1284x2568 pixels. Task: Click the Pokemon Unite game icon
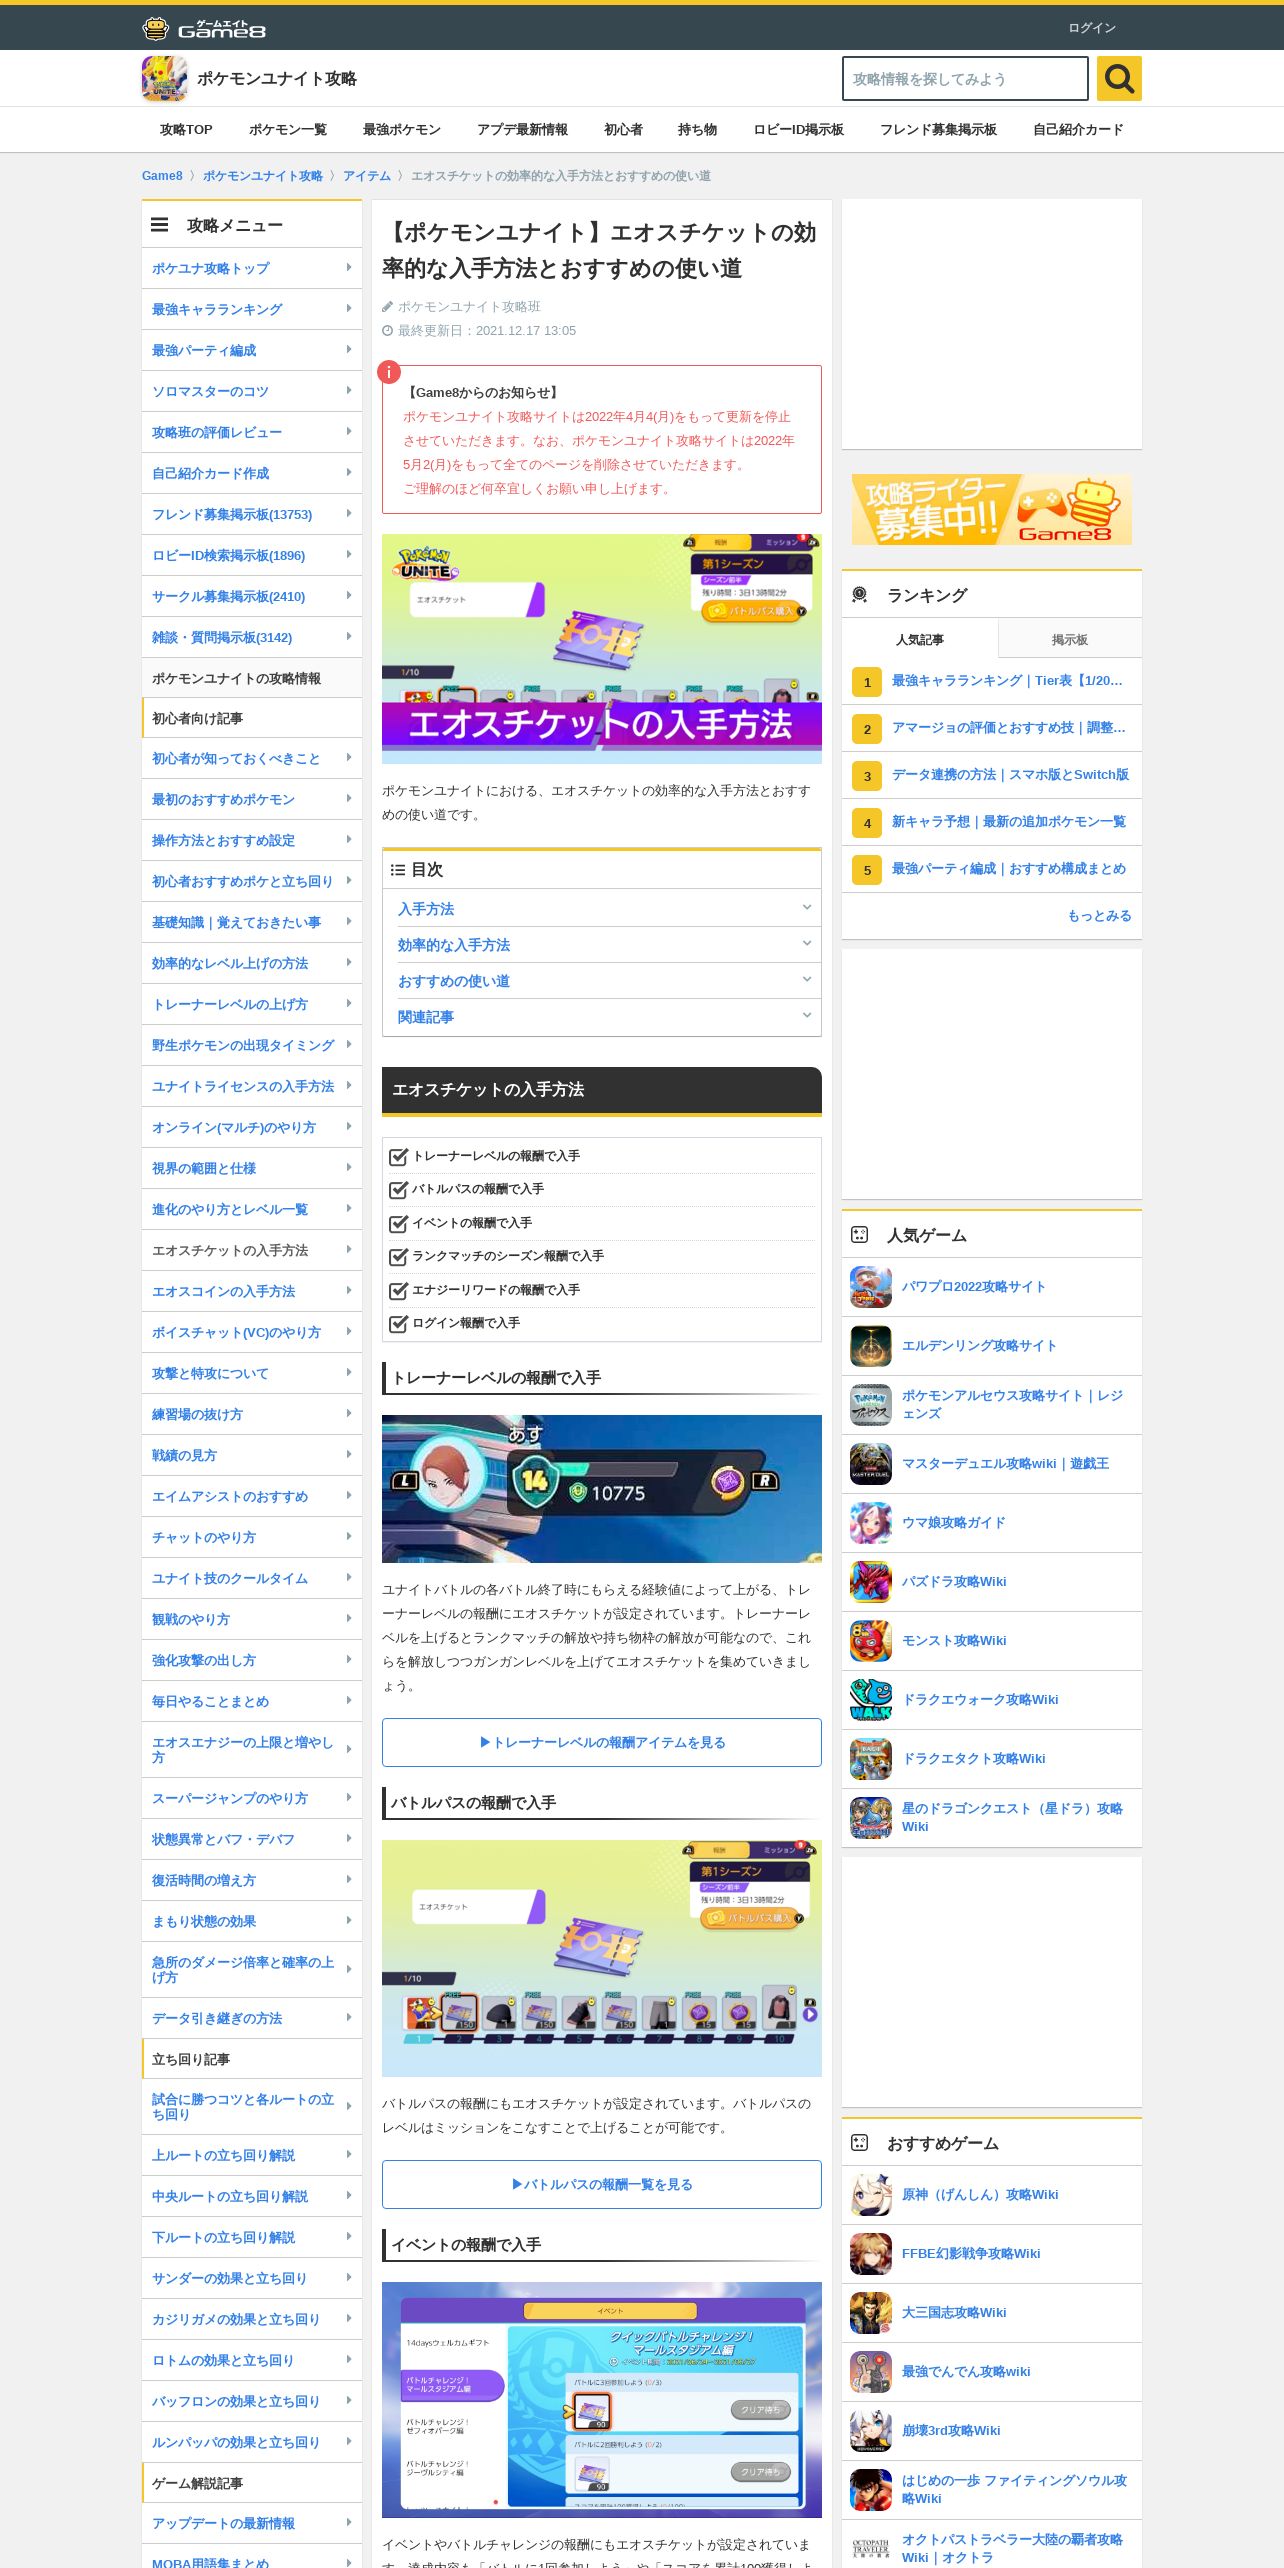(x=164, y=78)
